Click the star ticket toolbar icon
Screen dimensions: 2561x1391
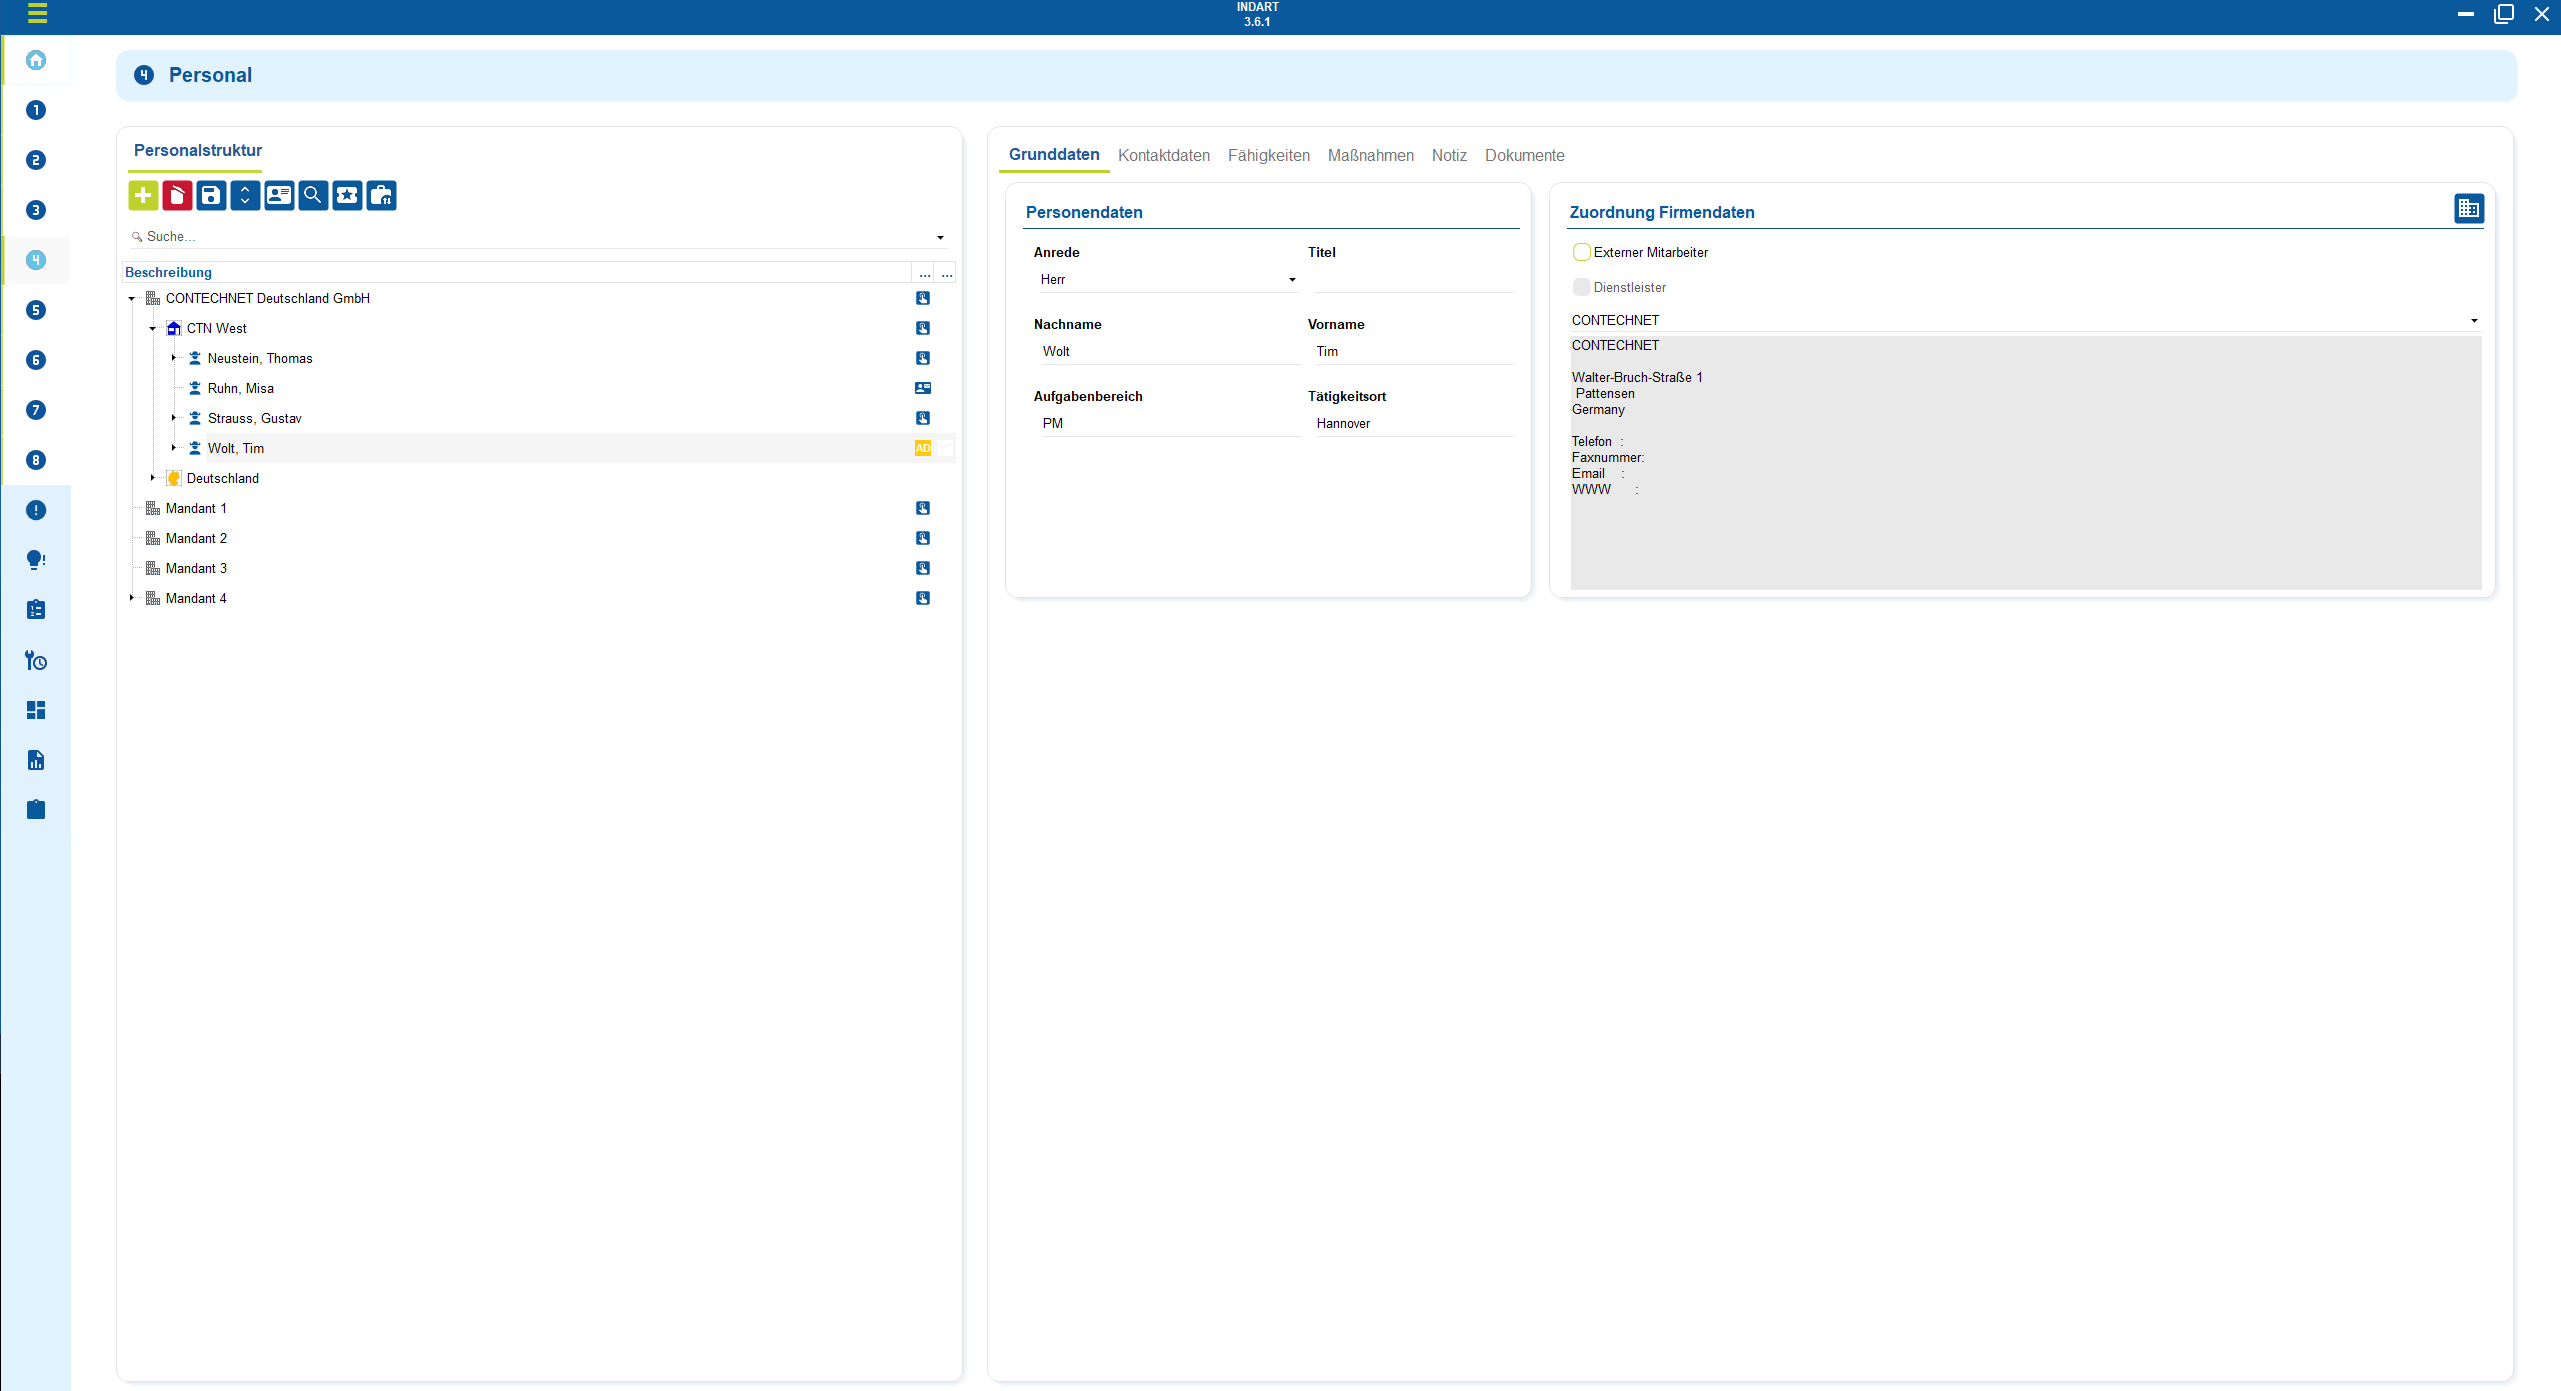(347, 196)
